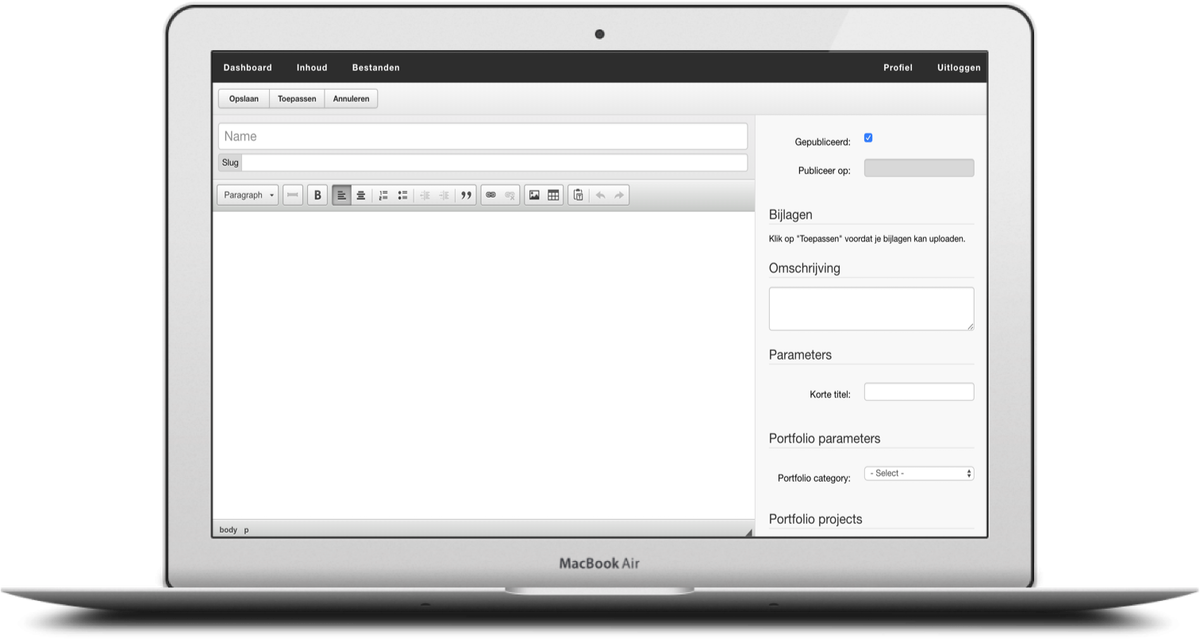Insert an image into the editor

[534, 195]
